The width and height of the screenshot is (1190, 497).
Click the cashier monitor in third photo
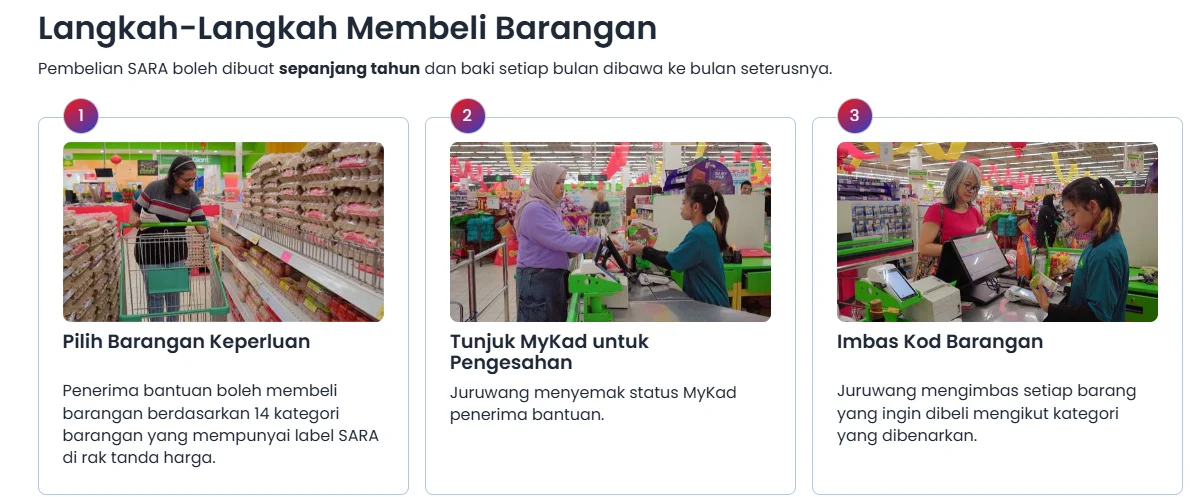pos(978,256)
